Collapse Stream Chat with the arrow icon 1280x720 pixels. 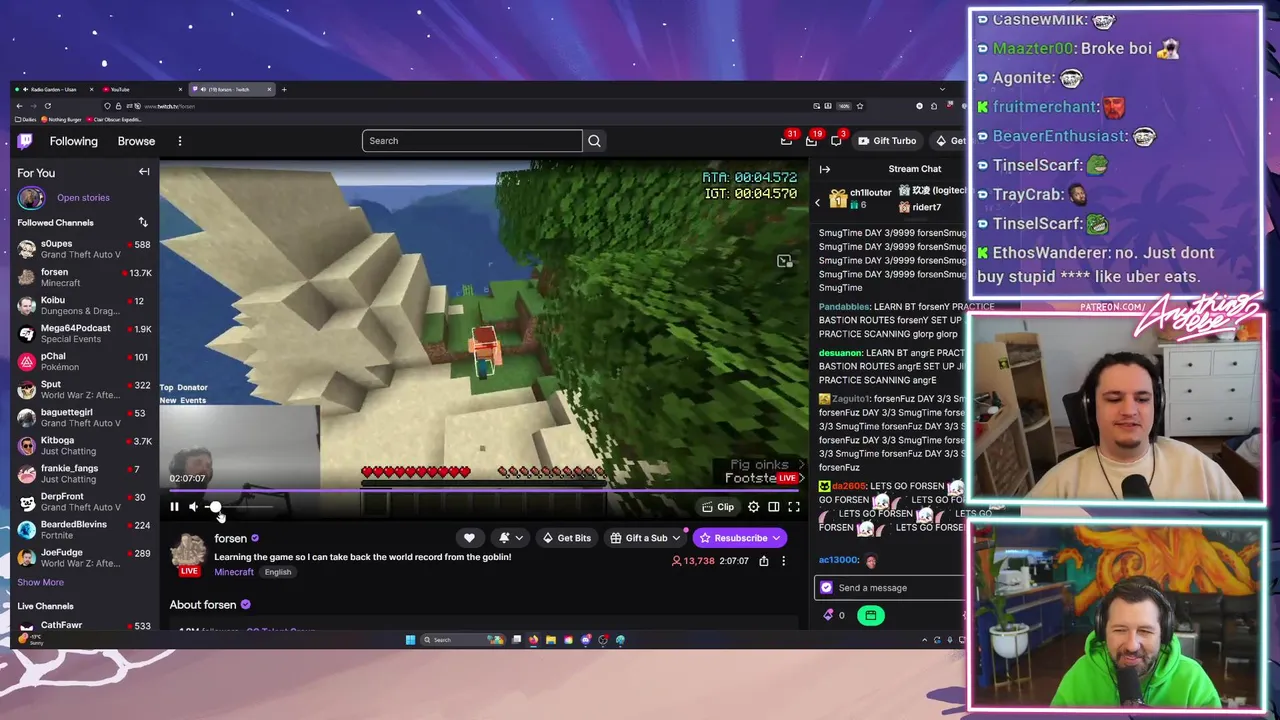click(825, 169)
